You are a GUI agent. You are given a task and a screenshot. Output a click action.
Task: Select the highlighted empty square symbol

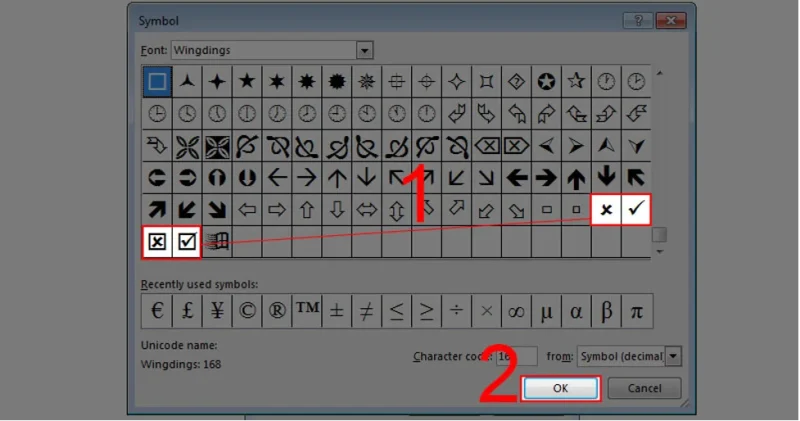(x=157, y=81)
